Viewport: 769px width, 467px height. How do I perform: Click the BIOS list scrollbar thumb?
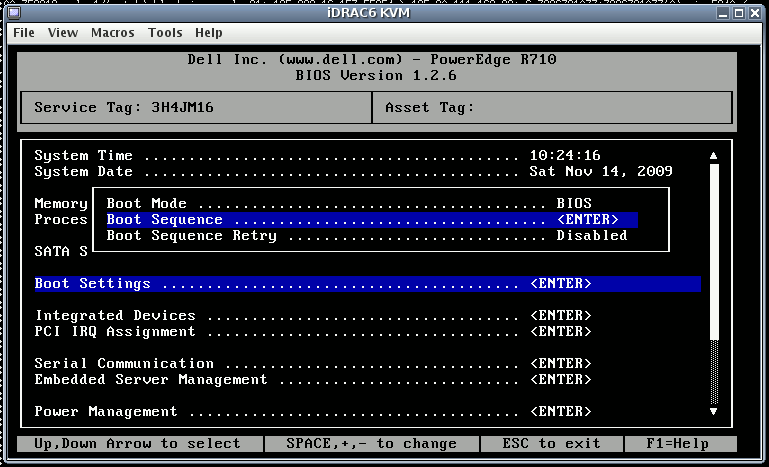(714, 252)
